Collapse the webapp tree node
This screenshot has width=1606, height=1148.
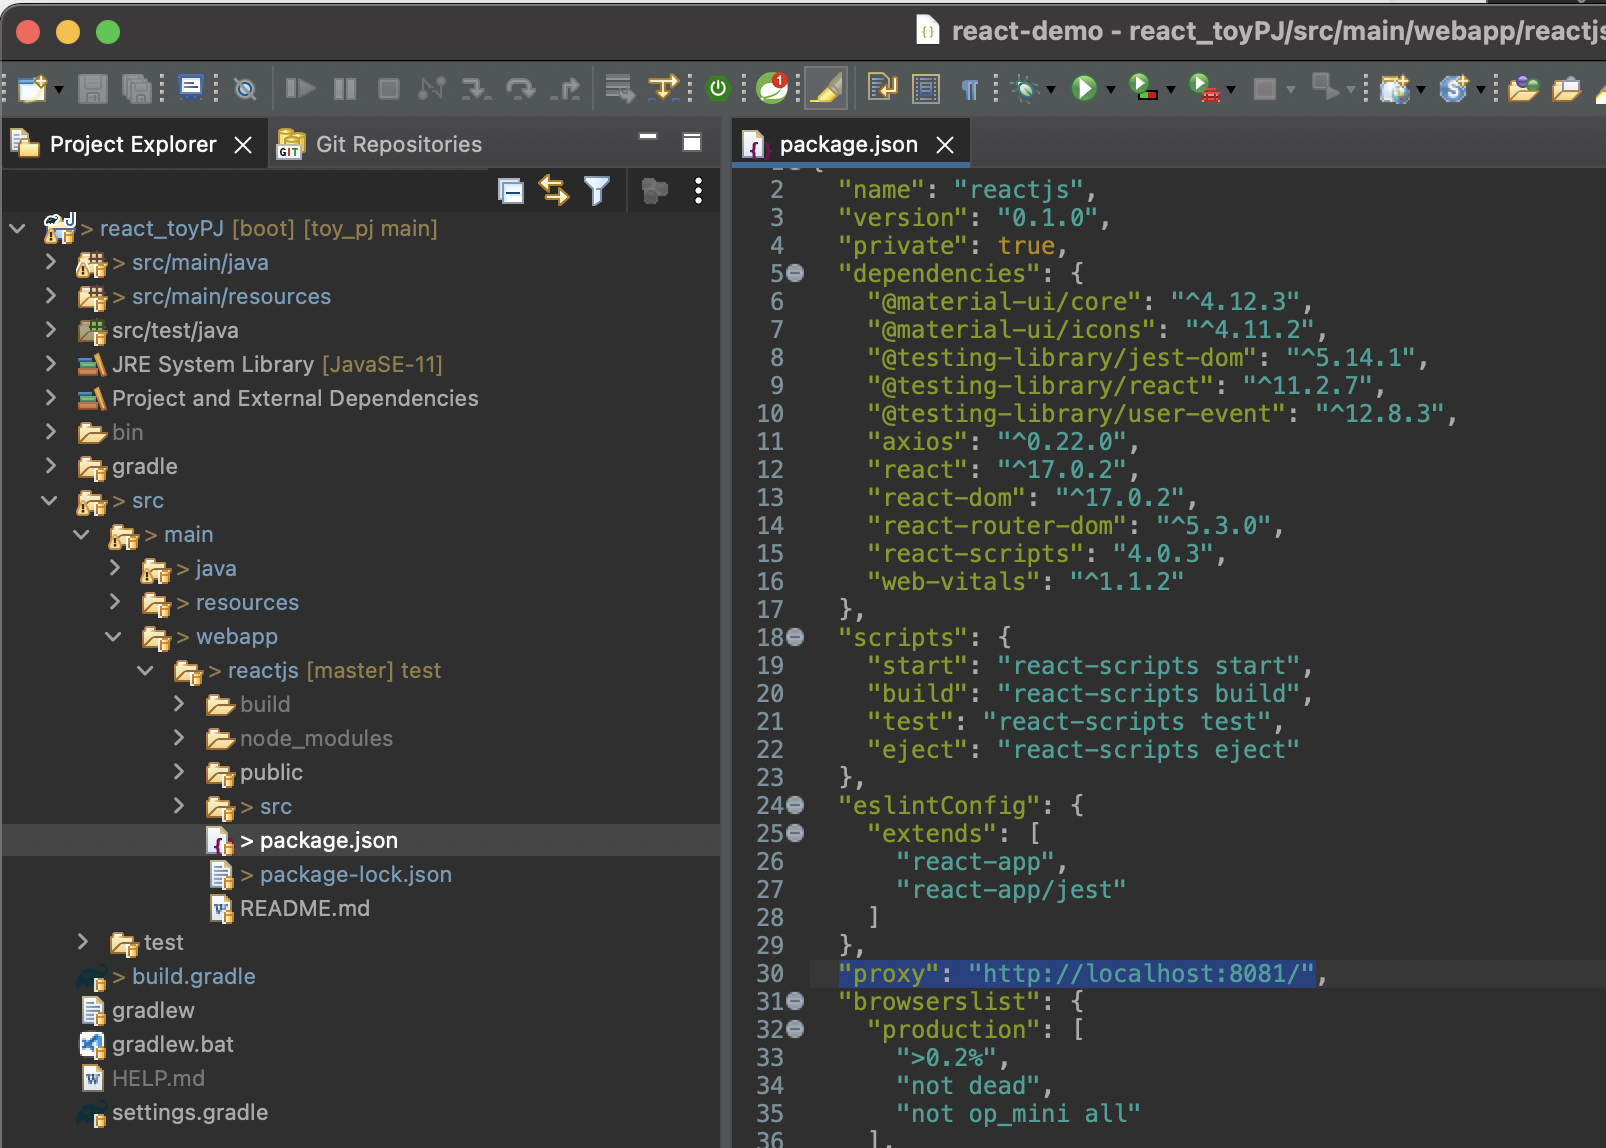(113, 637)
